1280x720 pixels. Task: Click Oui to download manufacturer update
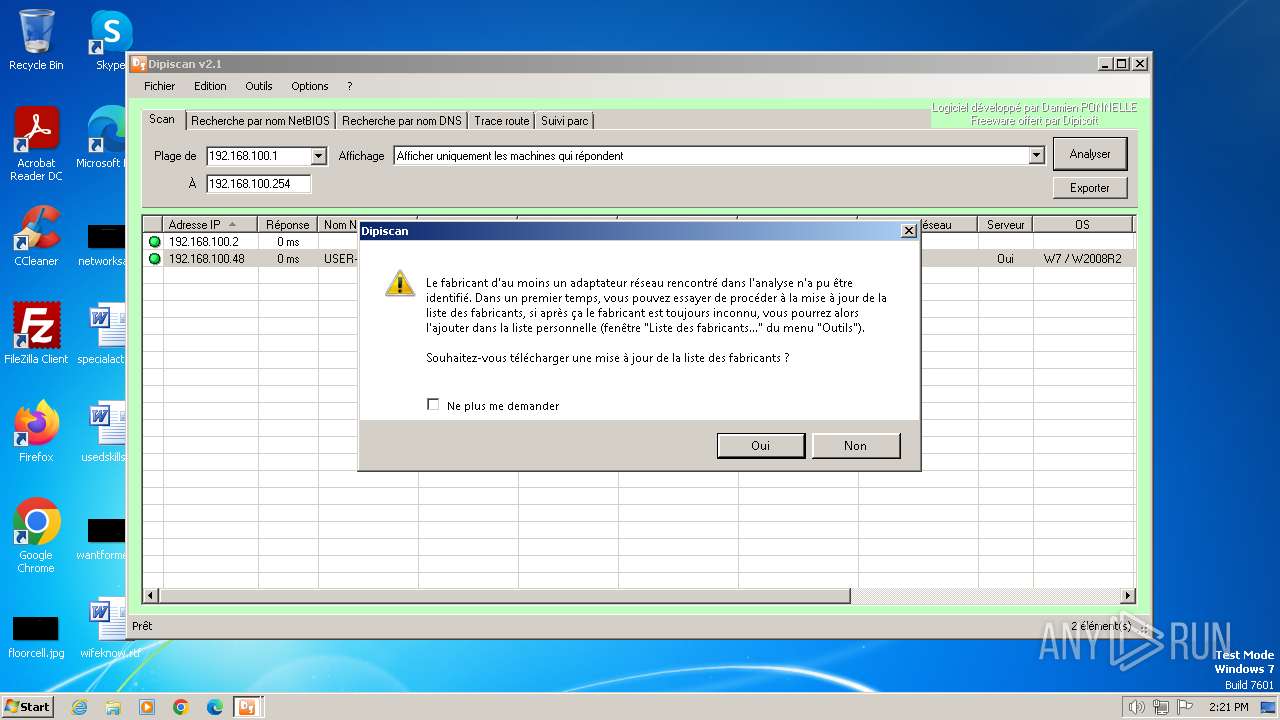coord(760,446)
